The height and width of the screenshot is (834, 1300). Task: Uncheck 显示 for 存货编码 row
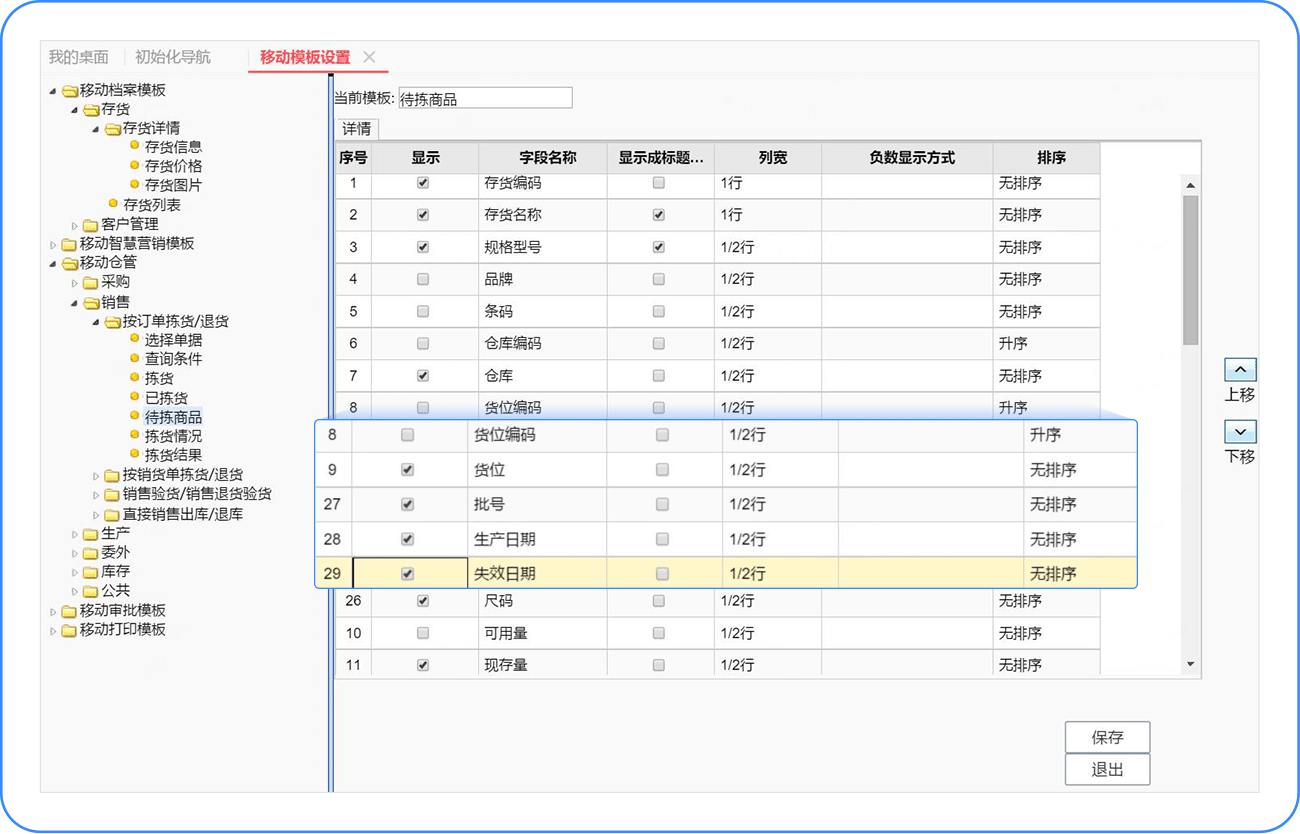click(423, 183)
